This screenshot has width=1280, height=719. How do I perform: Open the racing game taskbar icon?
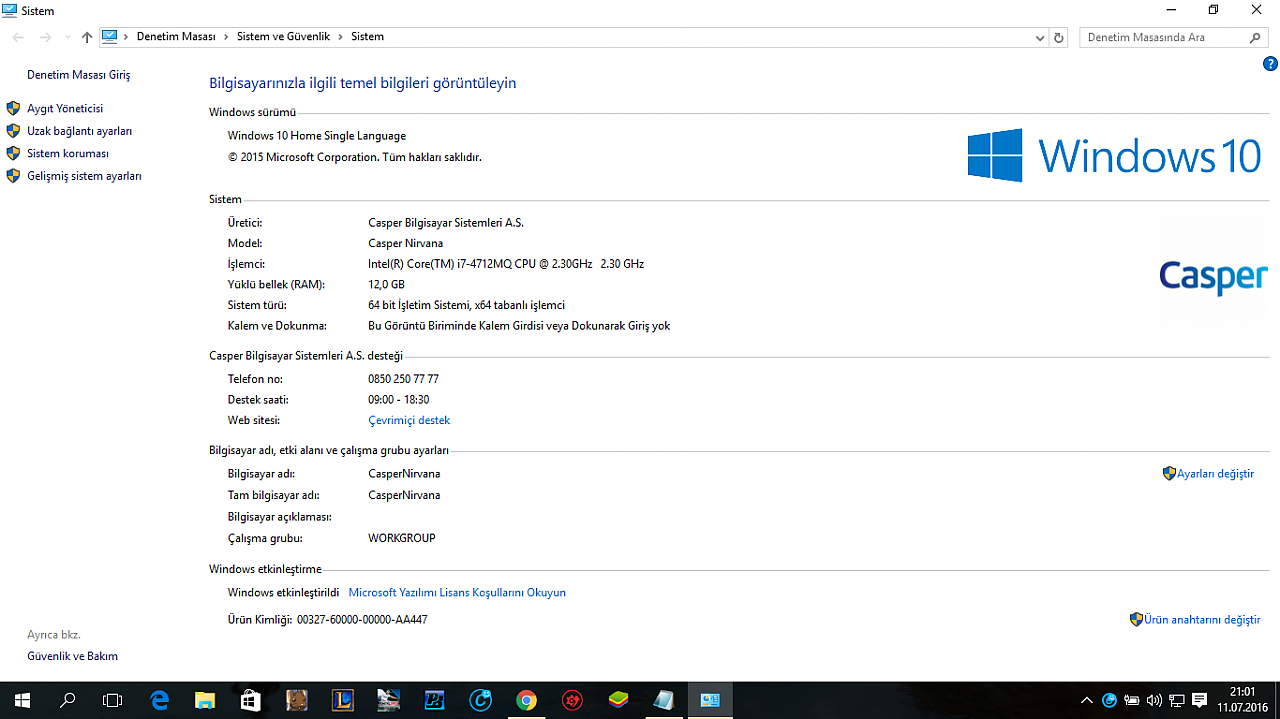389,701
